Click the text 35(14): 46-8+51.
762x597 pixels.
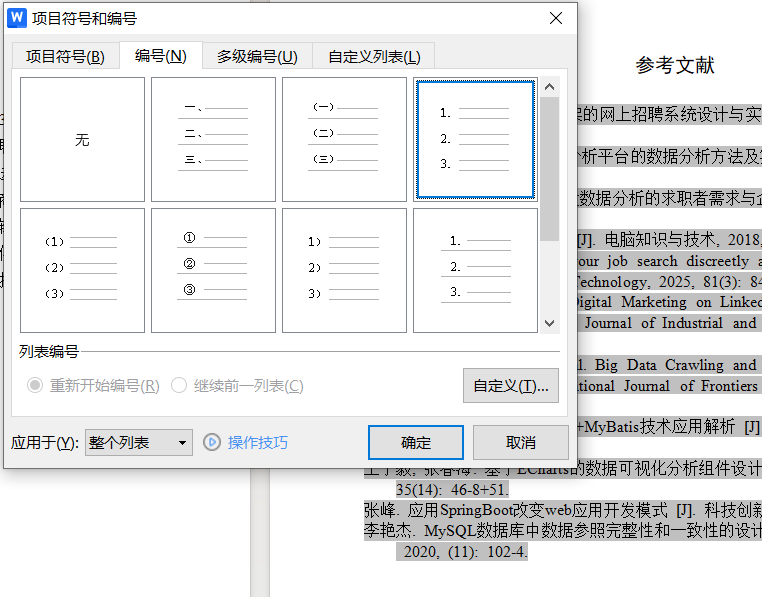452,489
